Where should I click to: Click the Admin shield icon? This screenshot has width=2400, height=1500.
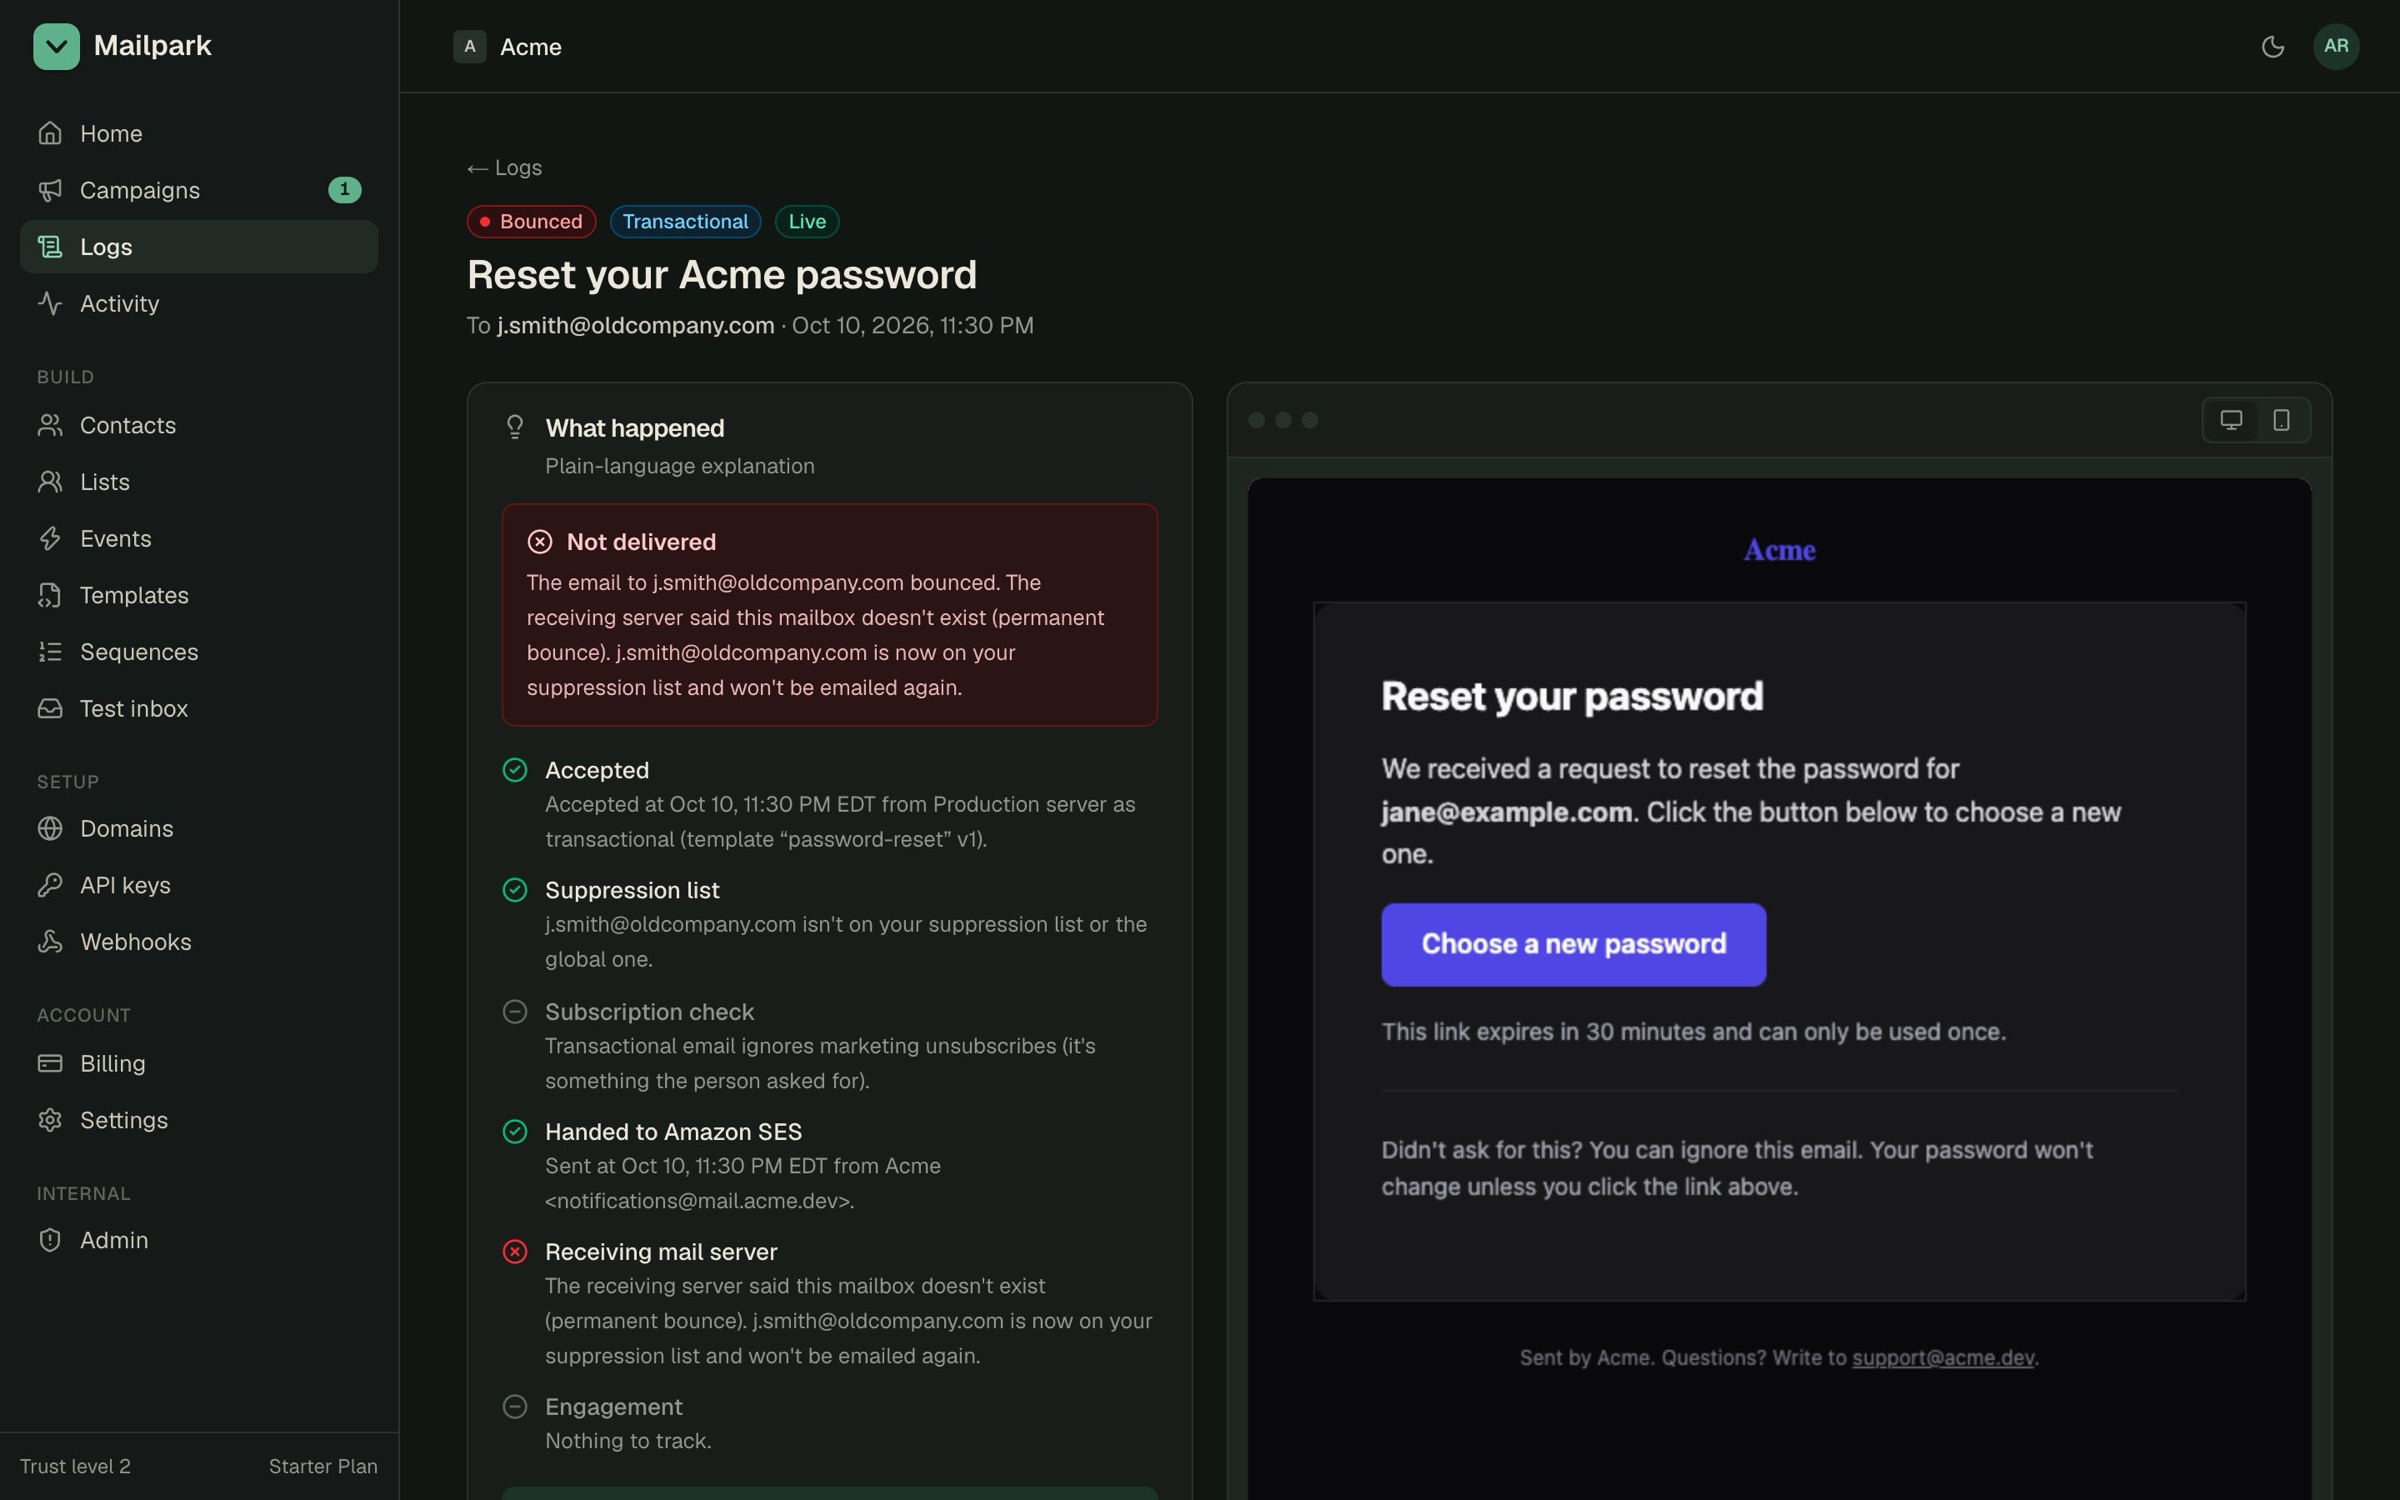click(x=50, y=1240)
